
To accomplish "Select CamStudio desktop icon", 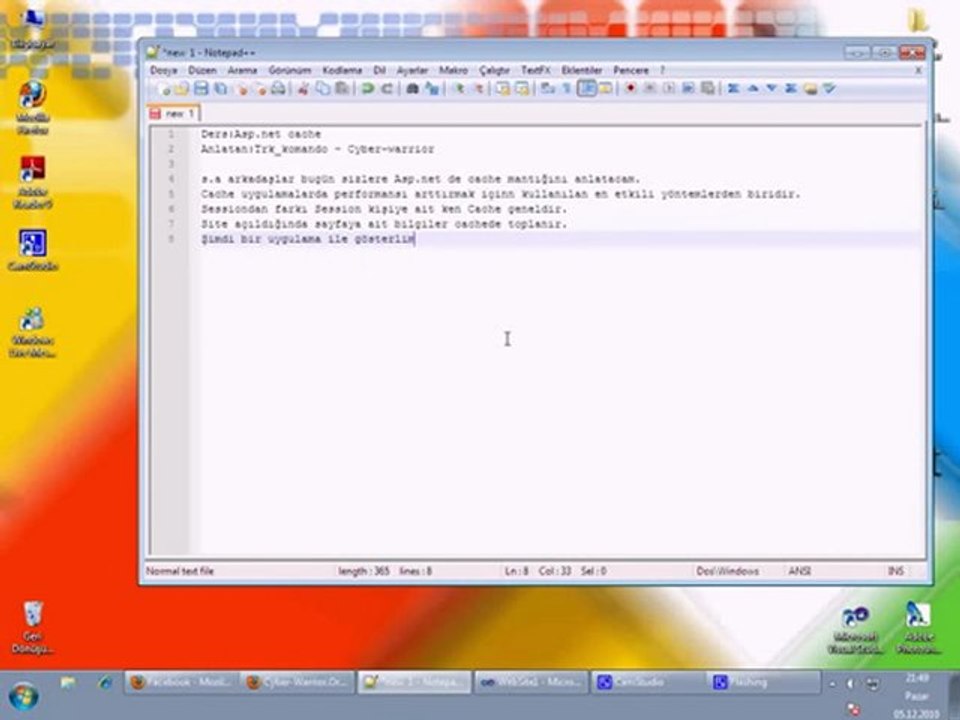I will point(32,250).
